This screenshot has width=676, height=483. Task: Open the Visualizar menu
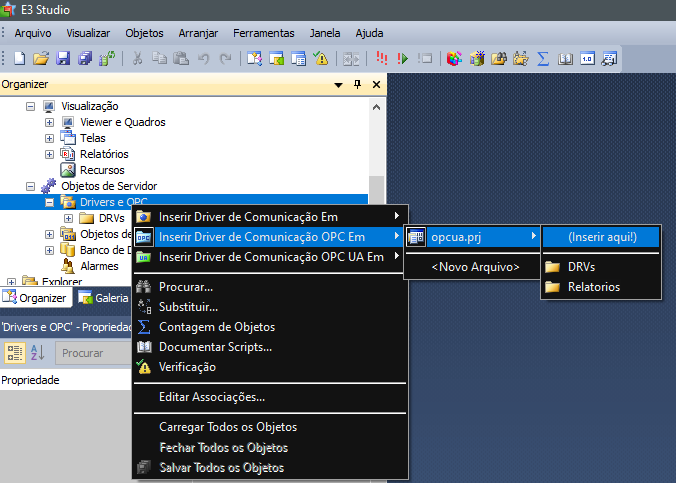pyautogui.click(x=88, y=33)
